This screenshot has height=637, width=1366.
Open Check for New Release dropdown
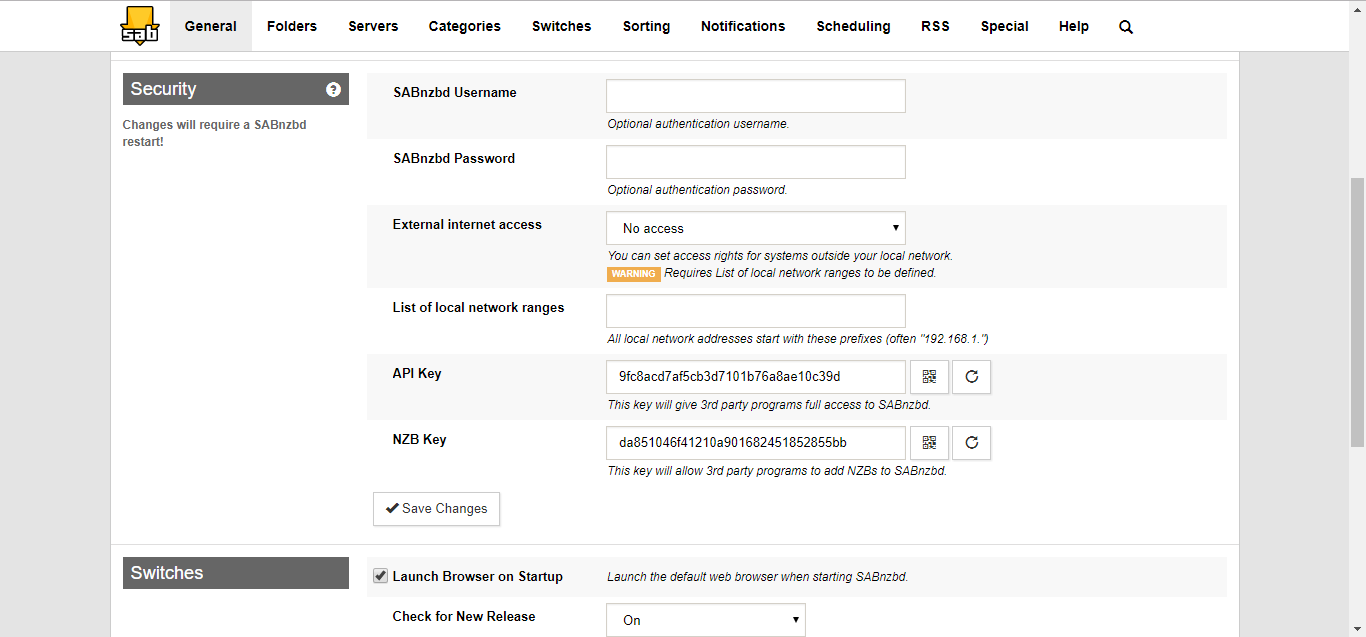click(x=706, y=620)
